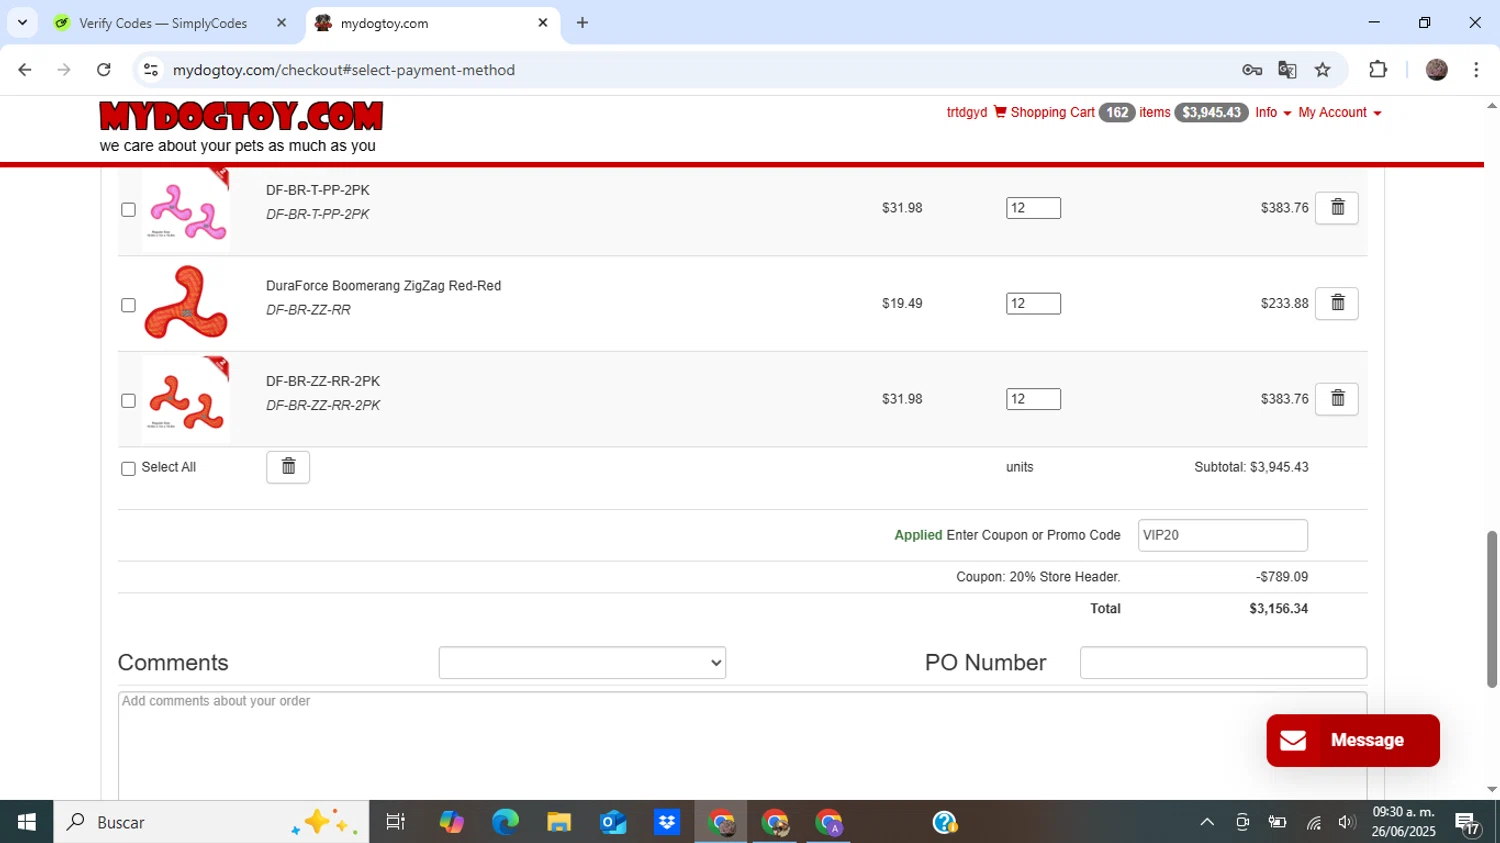The height and width of the screenshot is (843, 1500).
Task: Close the mydogtoy.com tab
Action: 543,23
